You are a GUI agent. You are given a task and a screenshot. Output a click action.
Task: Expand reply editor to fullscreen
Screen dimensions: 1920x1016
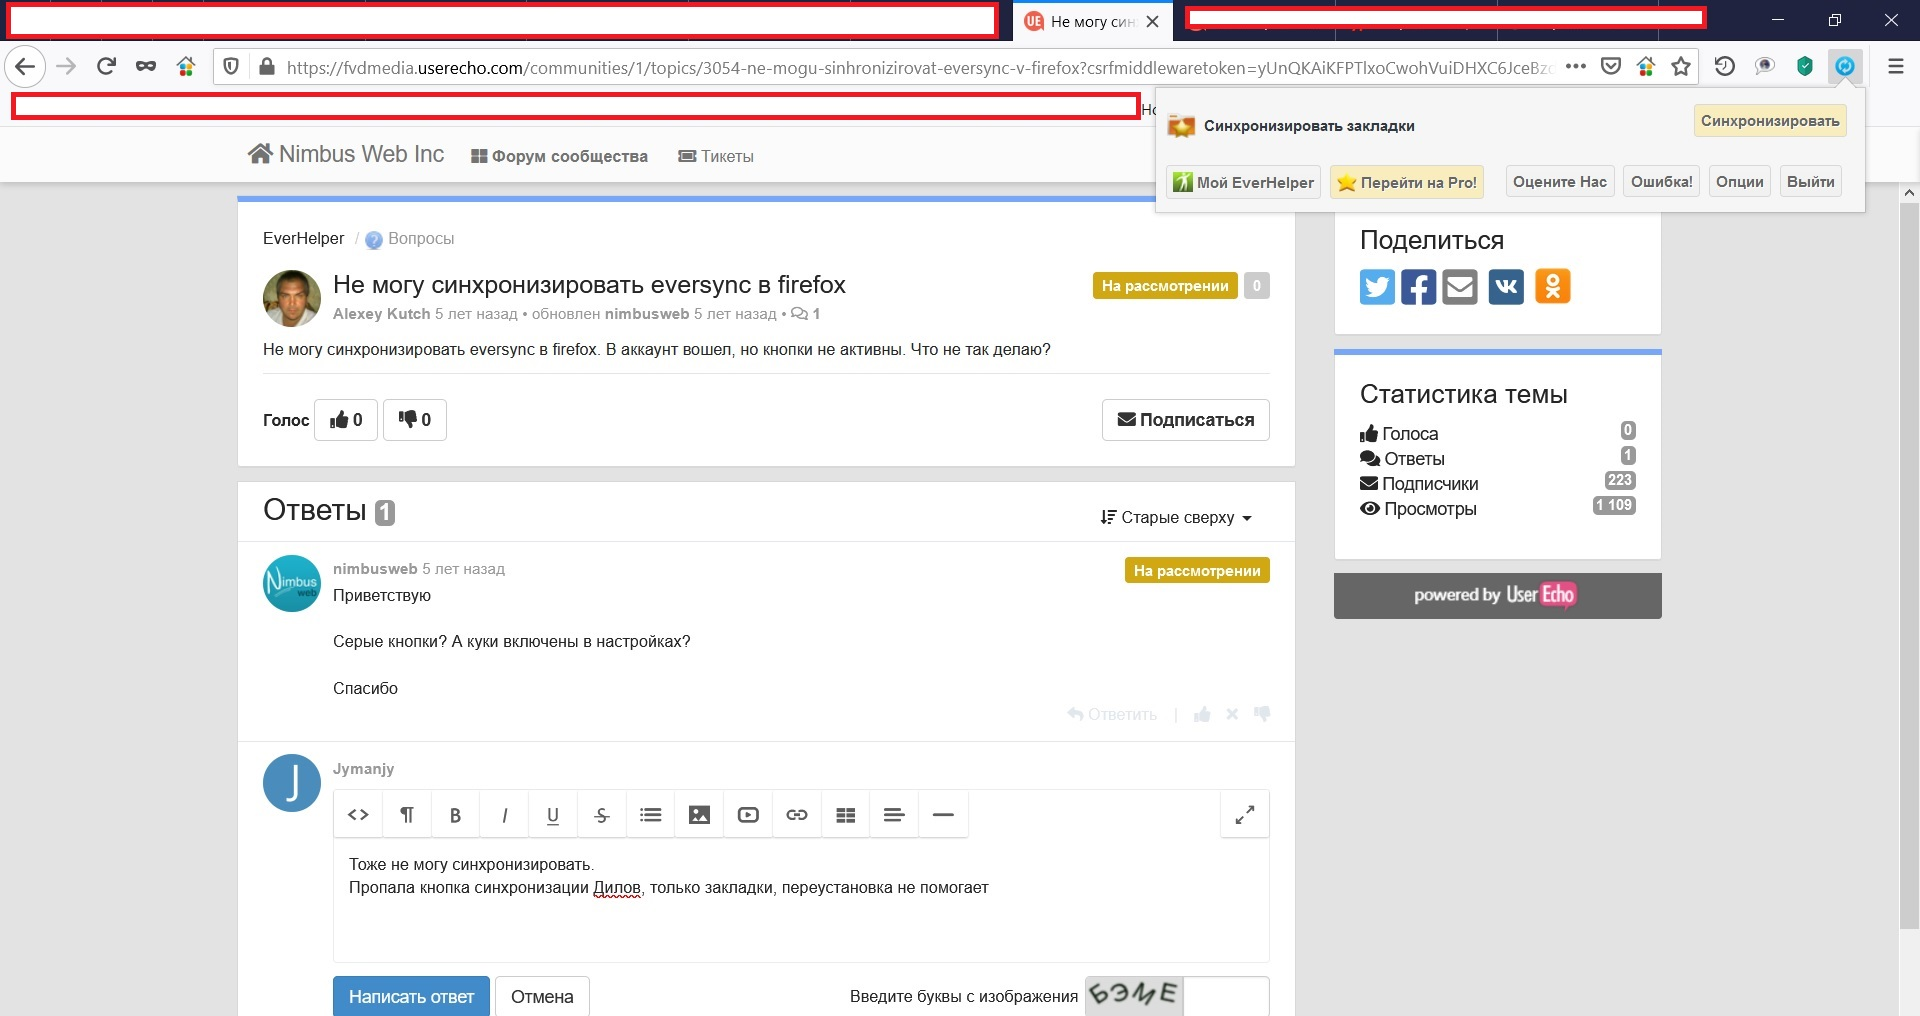click(1245, 815)
